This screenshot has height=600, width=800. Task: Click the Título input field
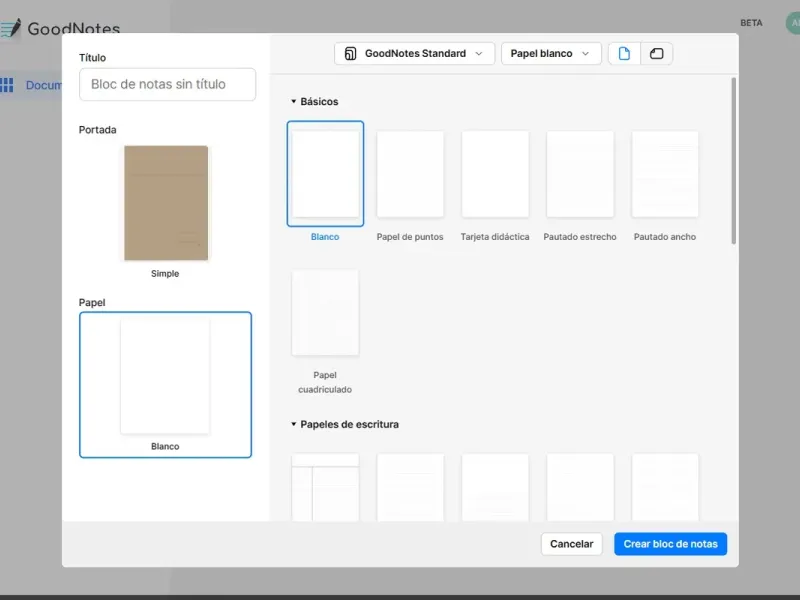[x=167, y=84]
